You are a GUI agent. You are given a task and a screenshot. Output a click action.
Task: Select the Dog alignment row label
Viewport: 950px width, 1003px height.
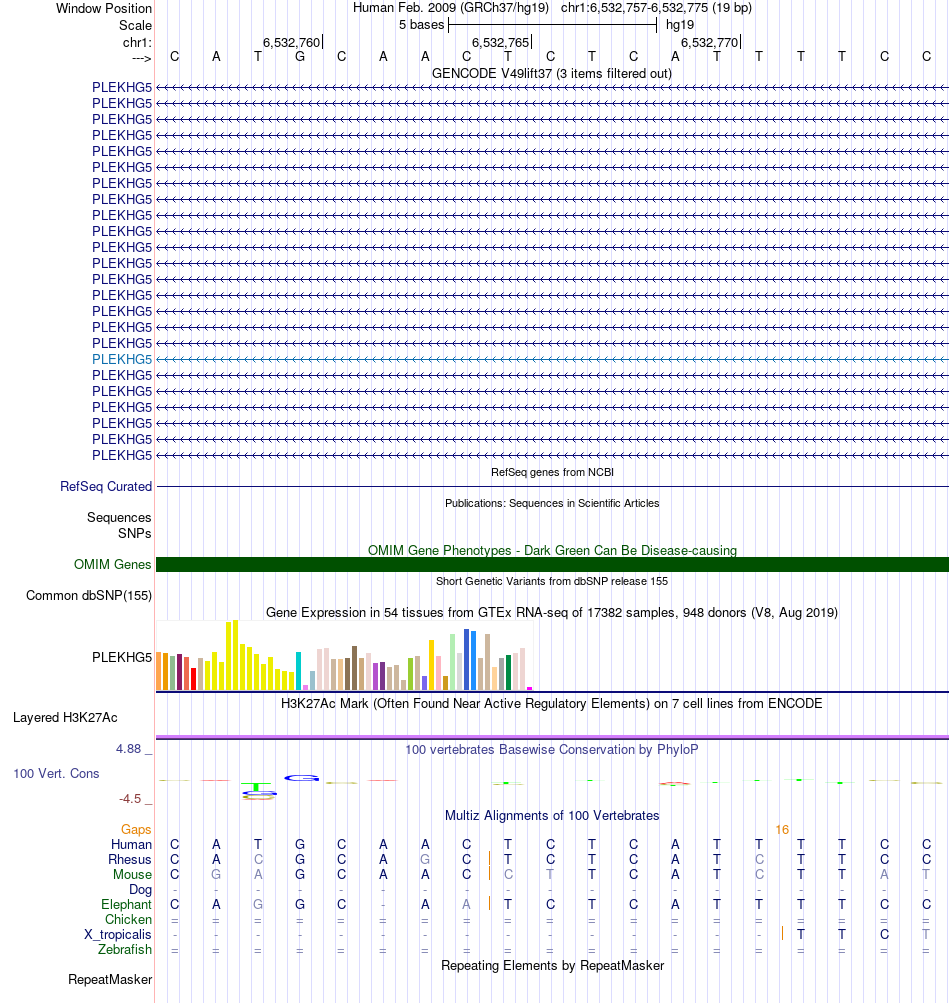140,890
